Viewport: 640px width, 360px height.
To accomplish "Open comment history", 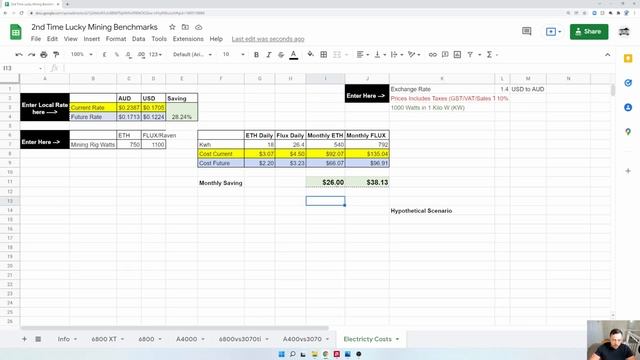I will coord(527,31).
